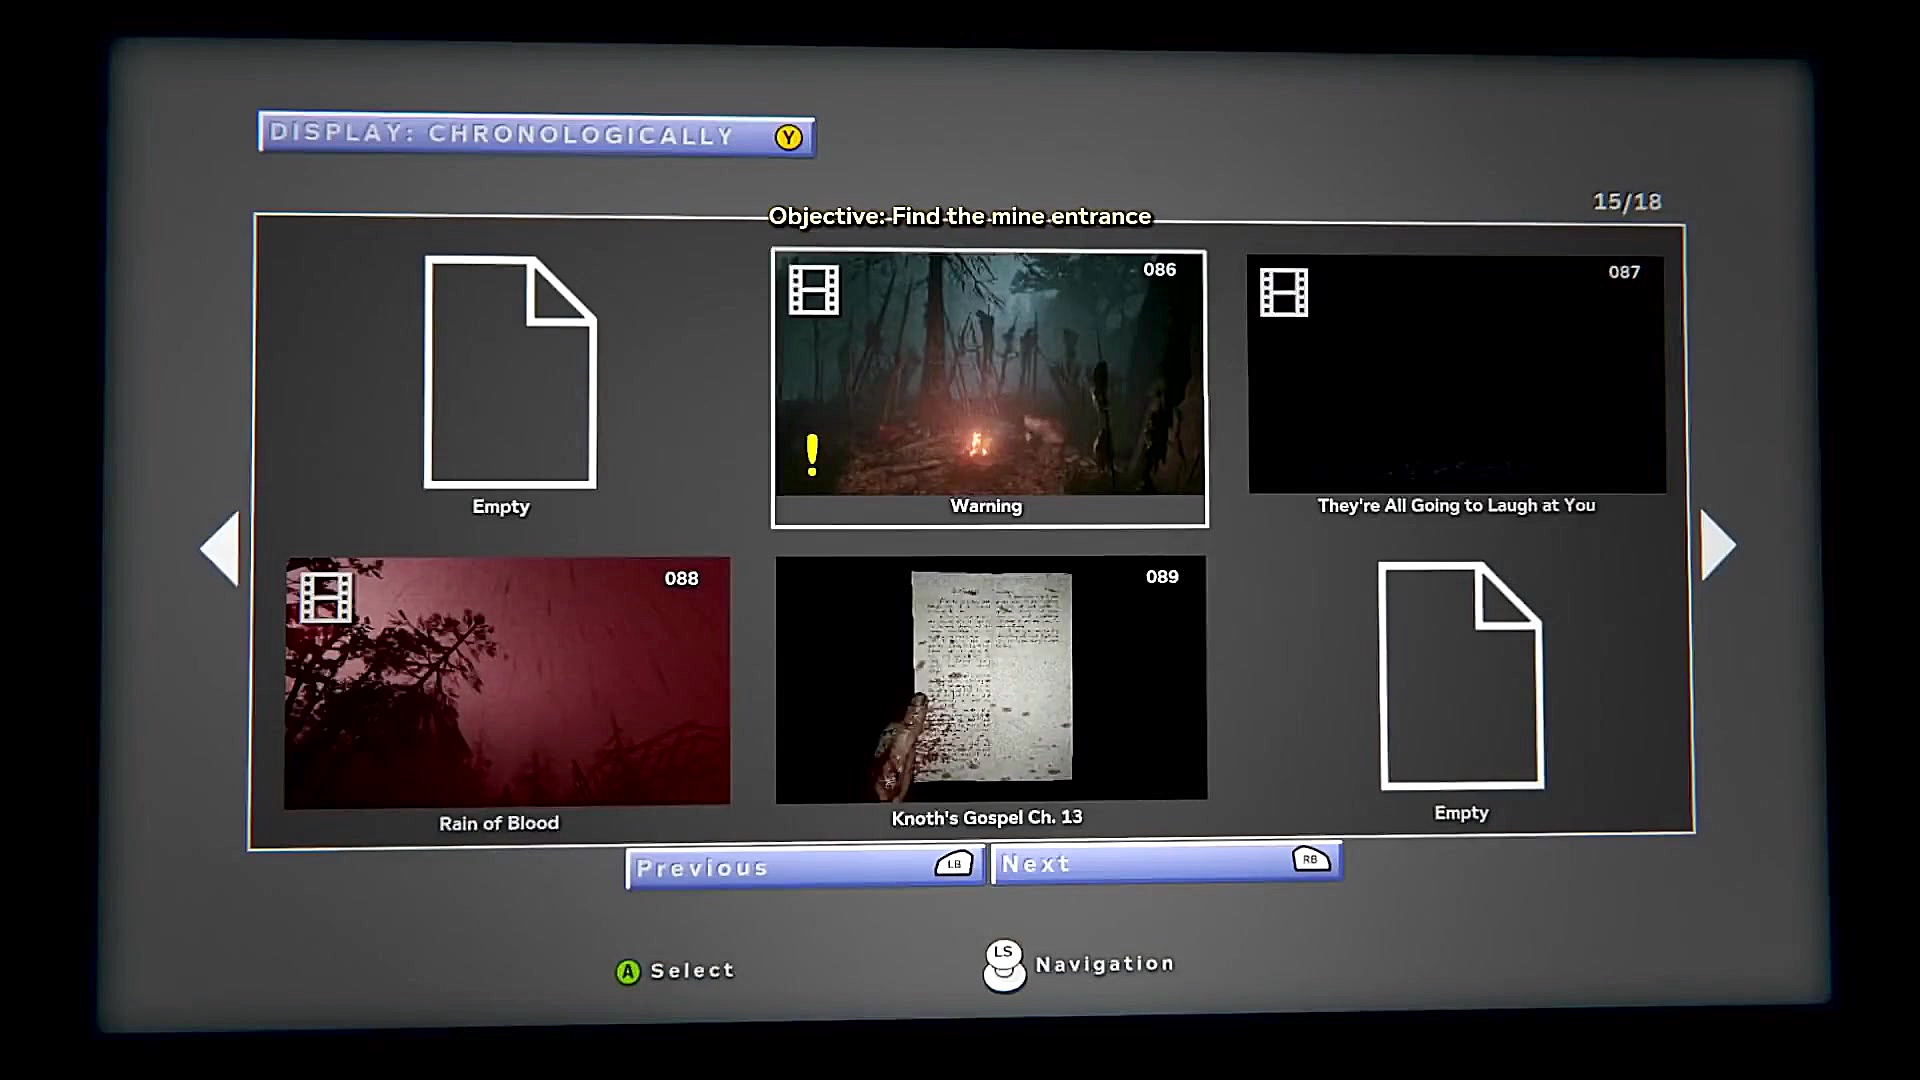
Task: Go to previous page with left arrow
Action: tap(221, 548)
